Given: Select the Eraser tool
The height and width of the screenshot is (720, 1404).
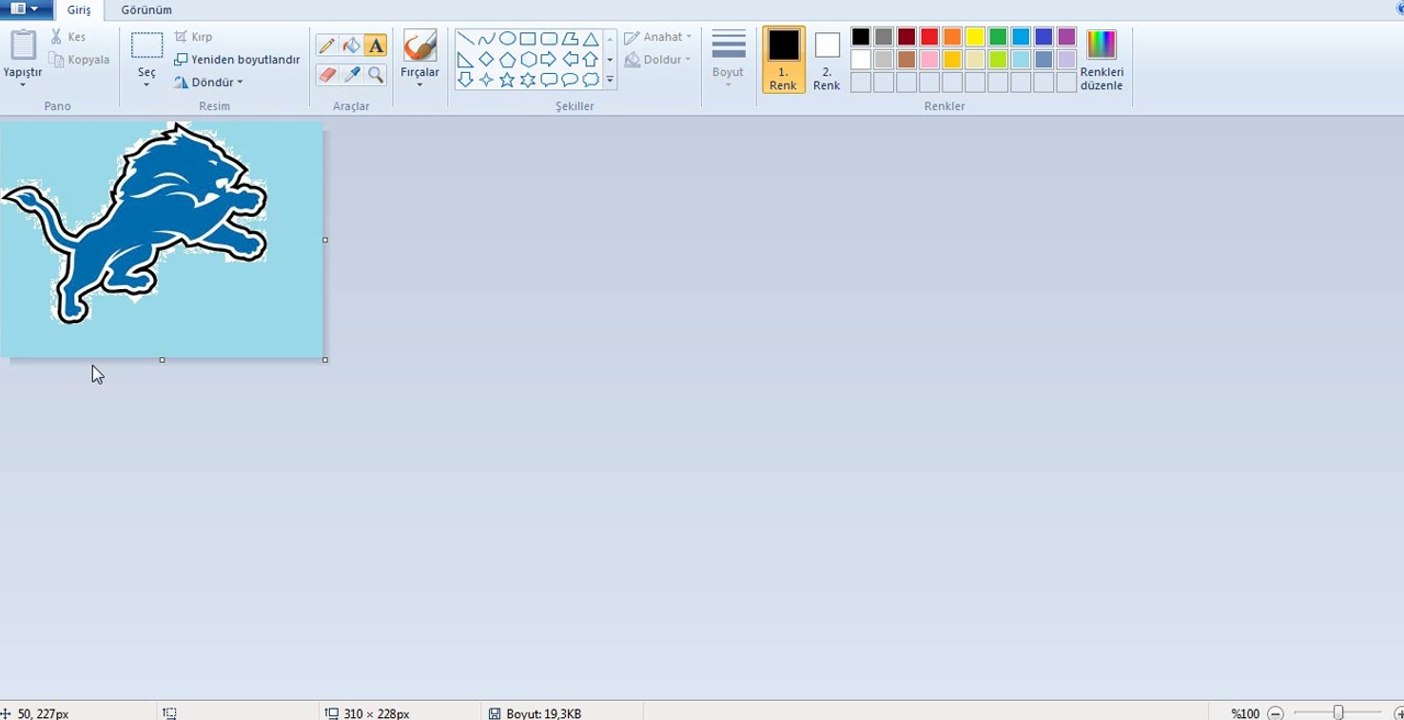Looking at the screenshot, I should tap(326, 75).
